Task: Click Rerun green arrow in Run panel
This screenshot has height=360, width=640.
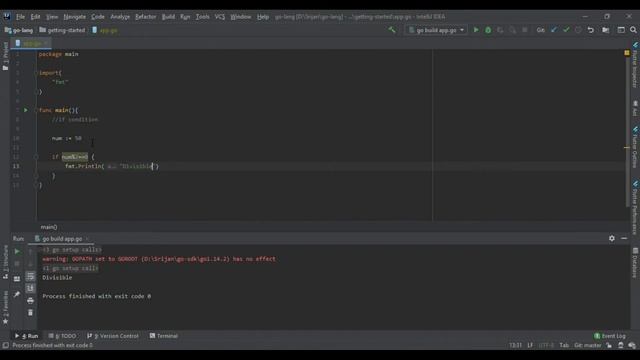Action: pyautogui.click(x=17, y=251)
